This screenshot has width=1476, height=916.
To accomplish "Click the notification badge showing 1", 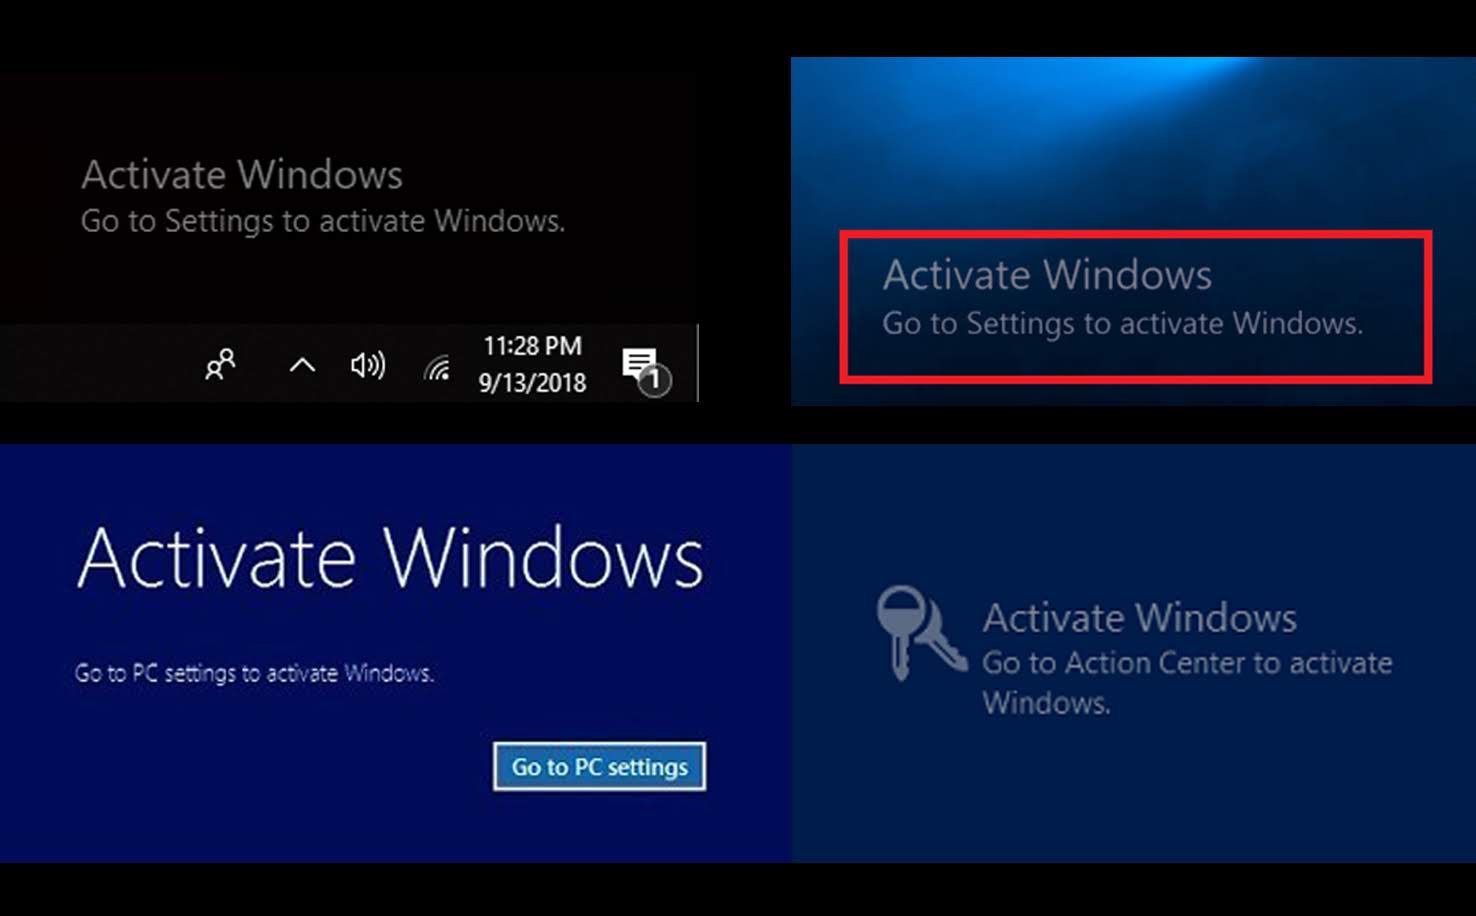I will [656, 381].
